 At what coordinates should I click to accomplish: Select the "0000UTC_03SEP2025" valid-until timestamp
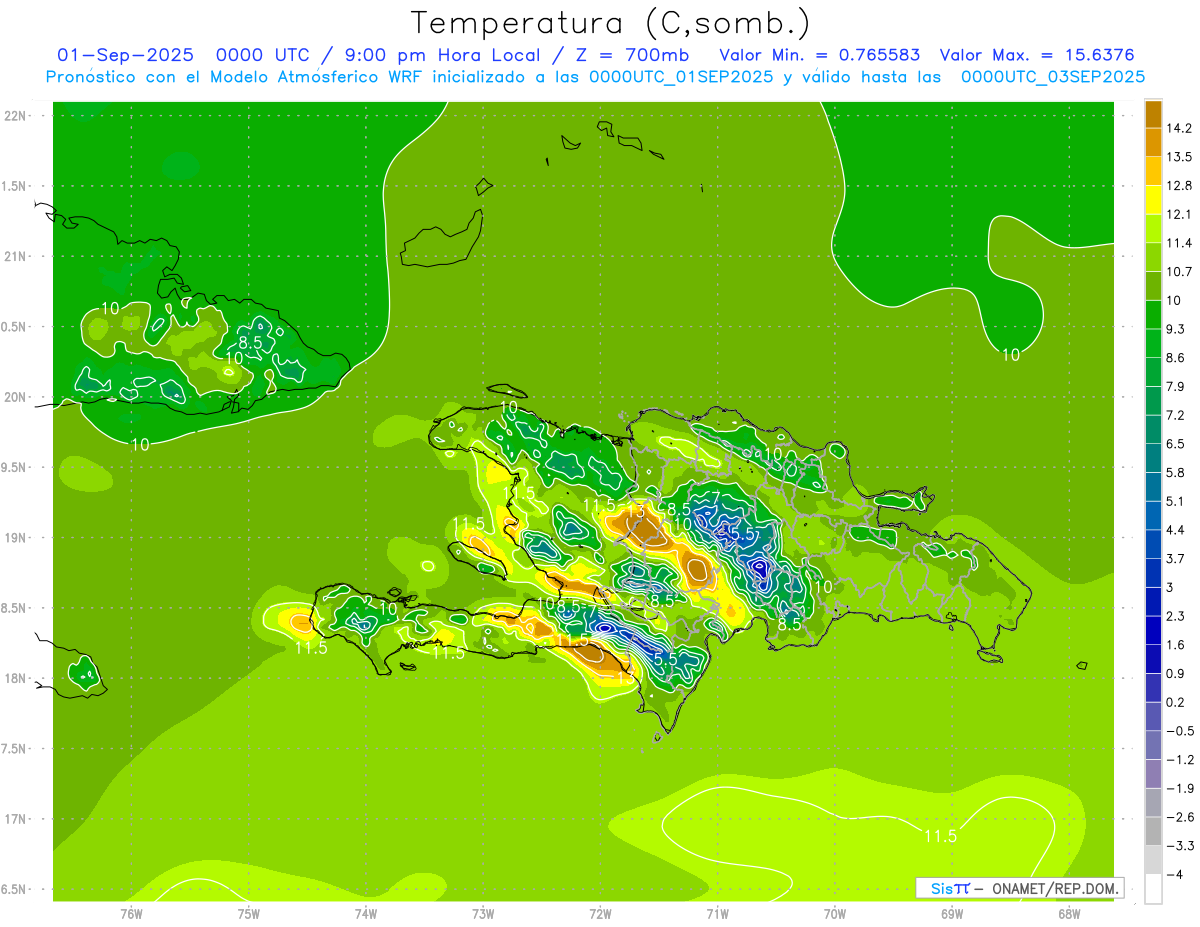click(x=1053, y=77)
